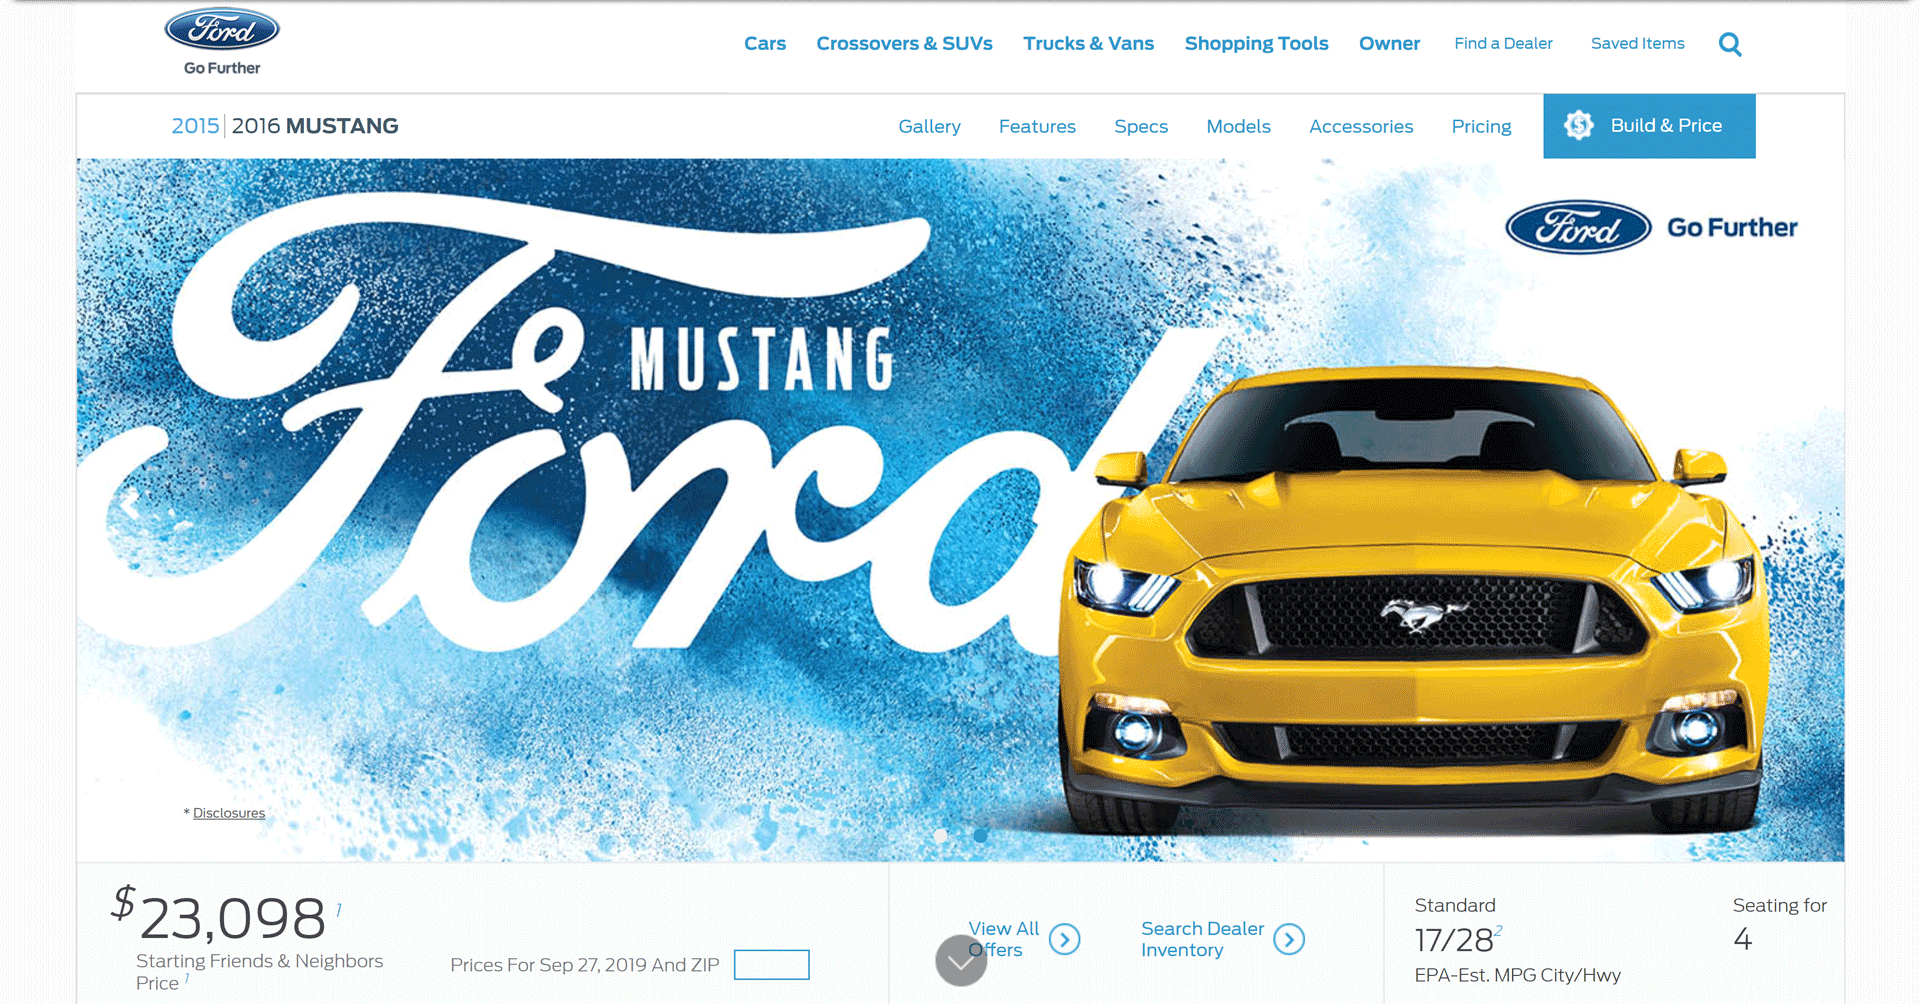Click the search magnifier icon
The height and width of the screenshot is (1004, 1920).
click(1730, 44)
